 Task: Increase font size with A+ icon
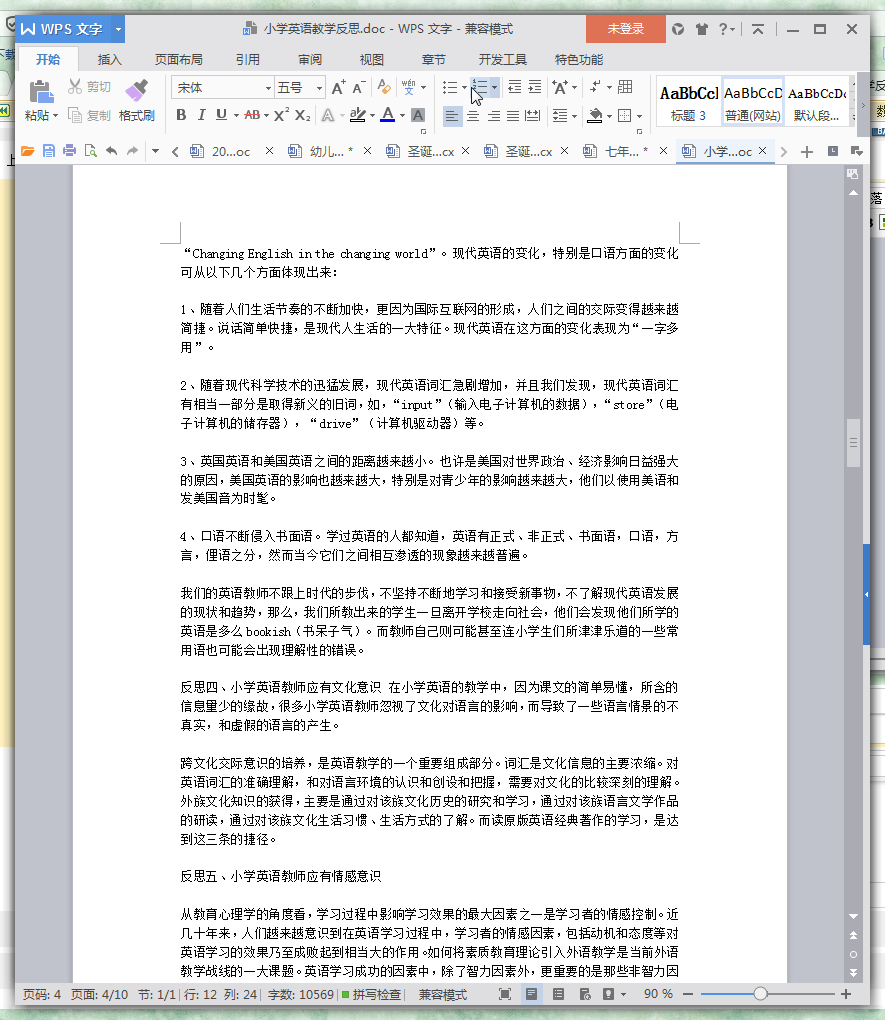coord(338,87)
